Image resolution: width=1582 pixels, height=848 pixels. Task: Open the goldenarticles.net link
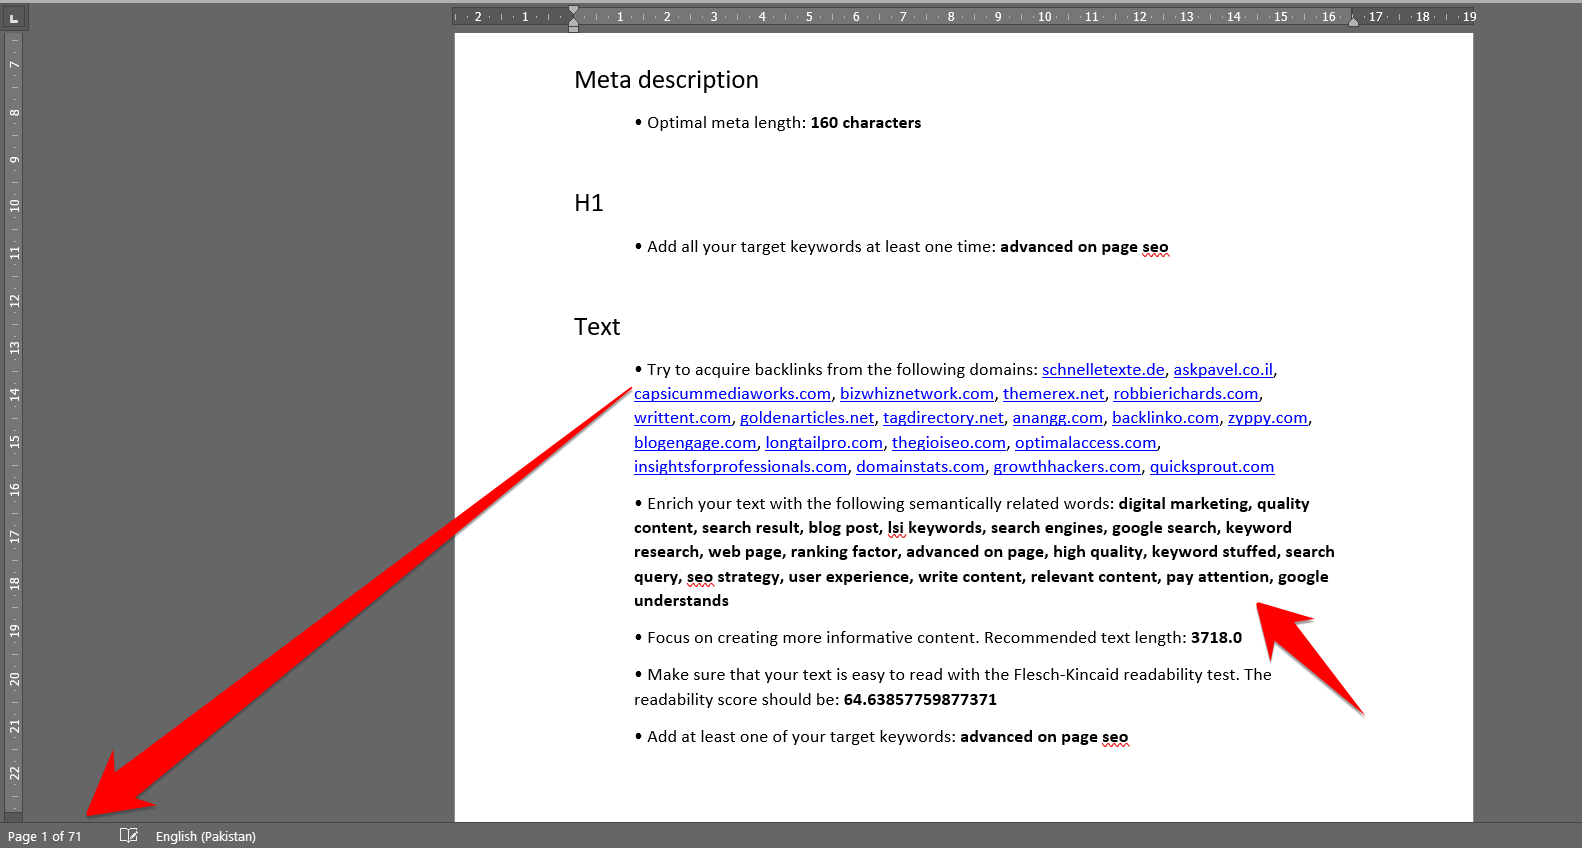pos(806,418)
